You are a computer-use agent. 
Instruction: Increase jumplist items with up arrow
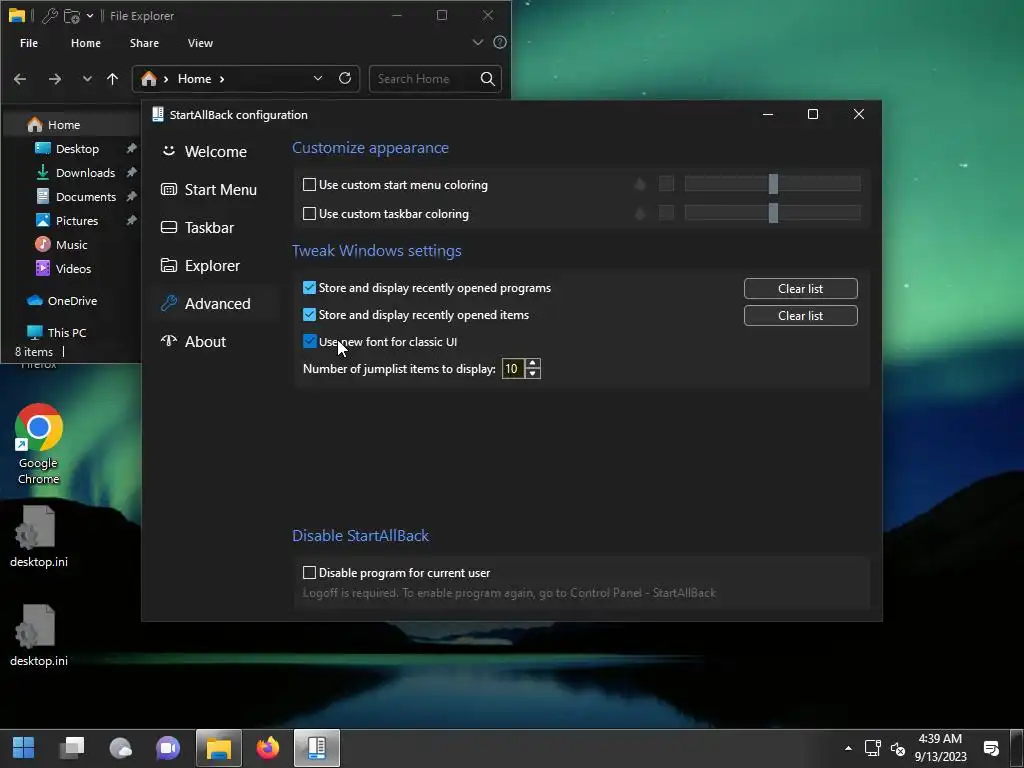point(533,364)
